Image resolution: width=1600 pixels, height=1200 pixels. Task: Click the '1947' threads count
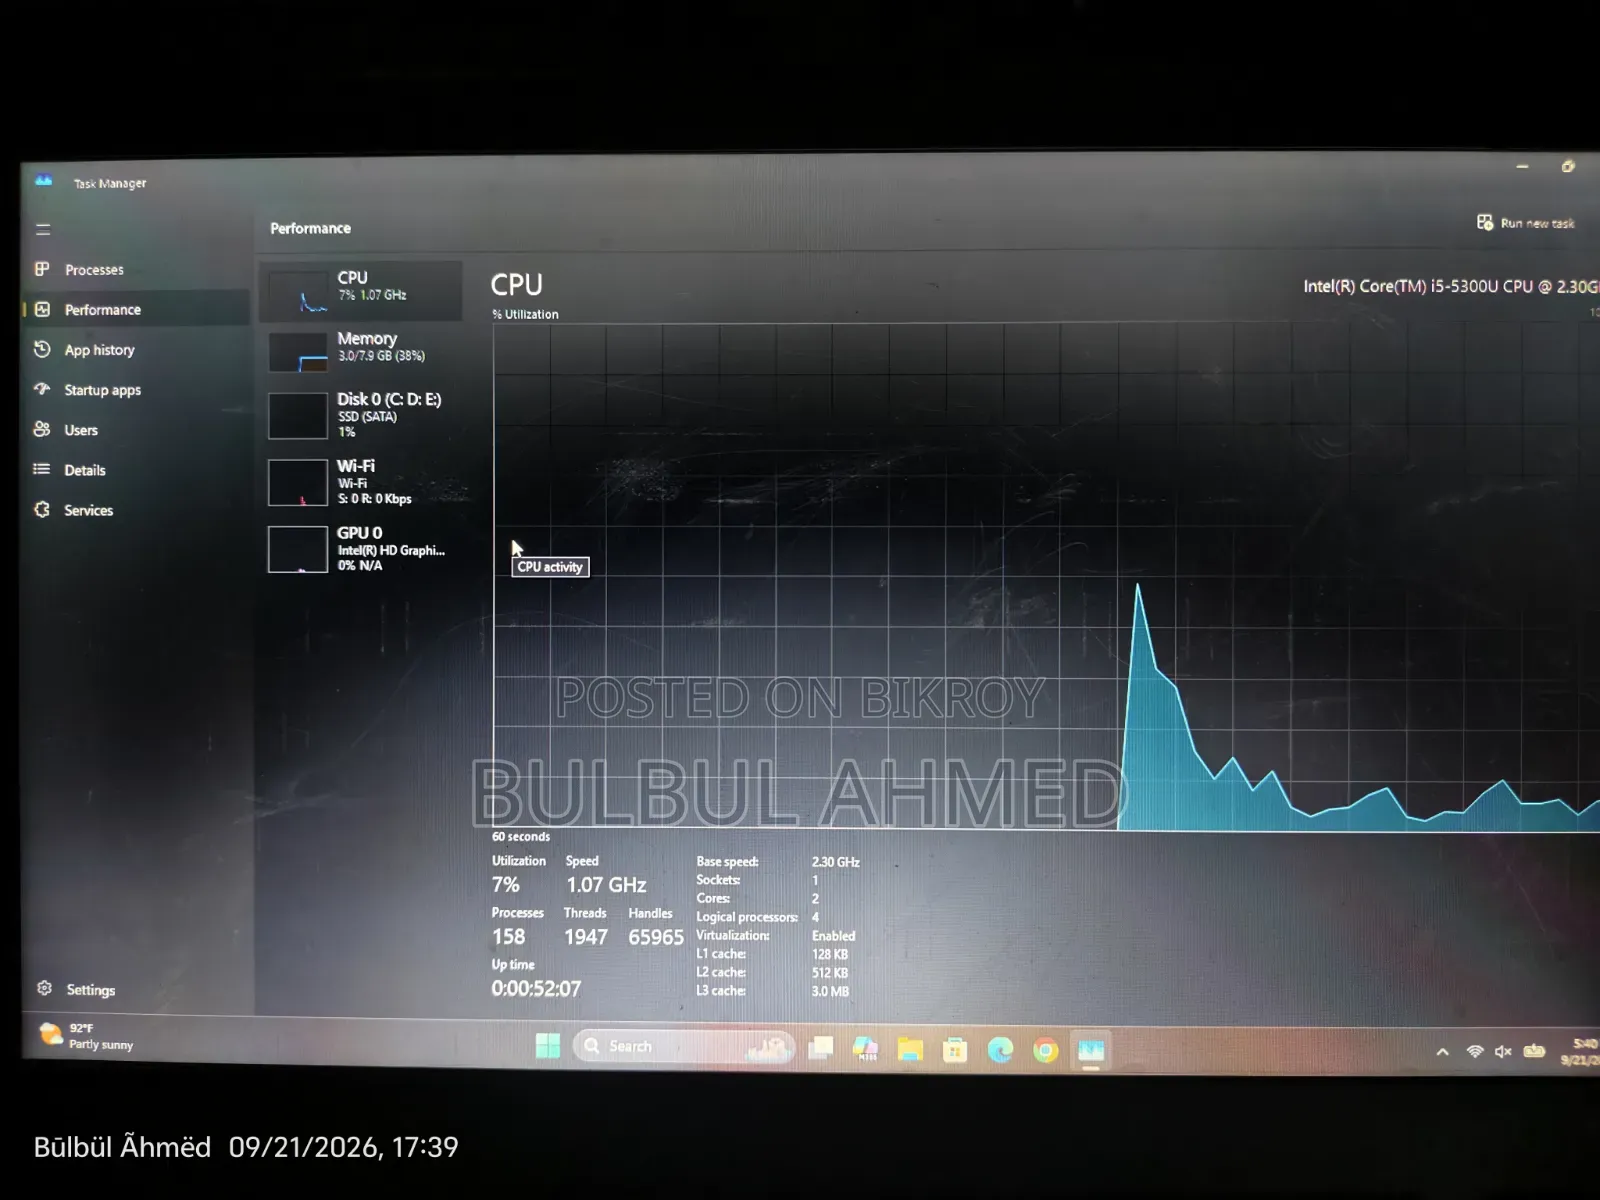586,937
